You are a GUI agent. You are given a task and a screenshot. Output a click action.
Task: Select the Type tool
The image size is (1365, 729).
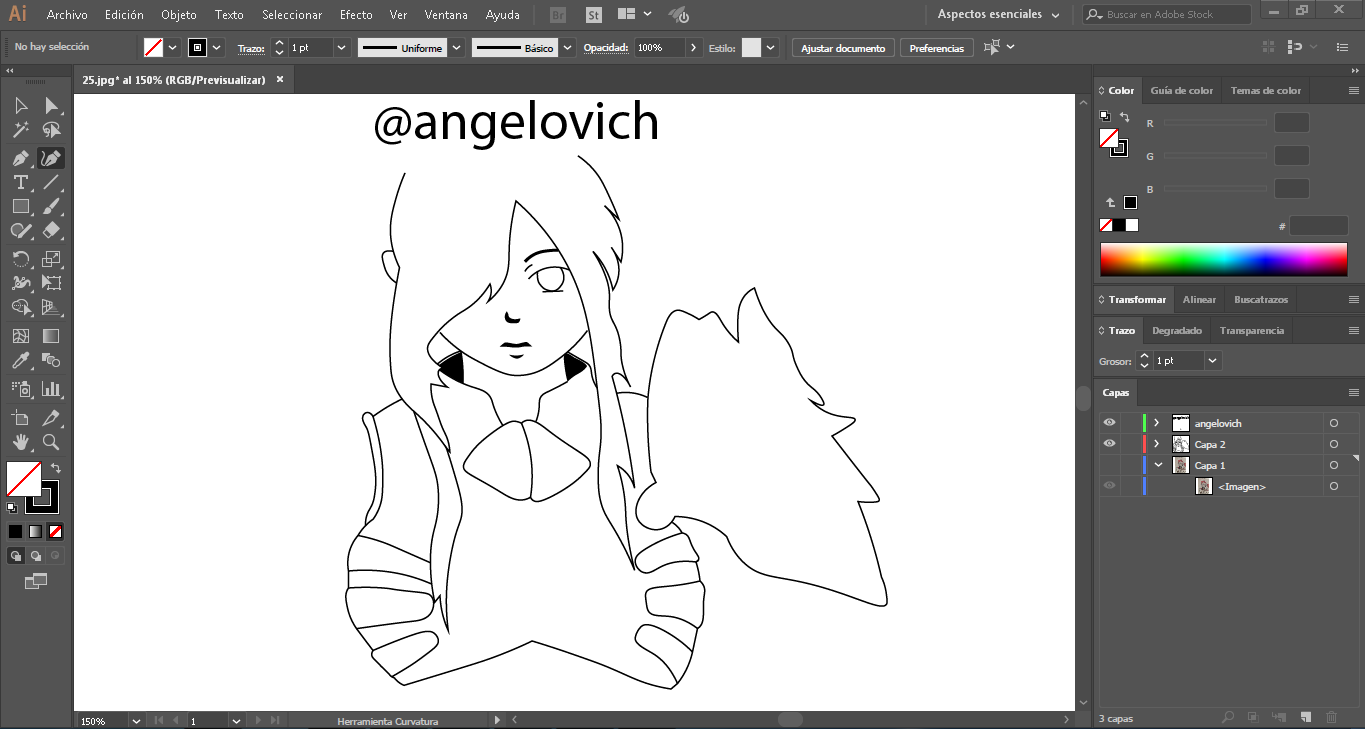click(x=21, y=182)
